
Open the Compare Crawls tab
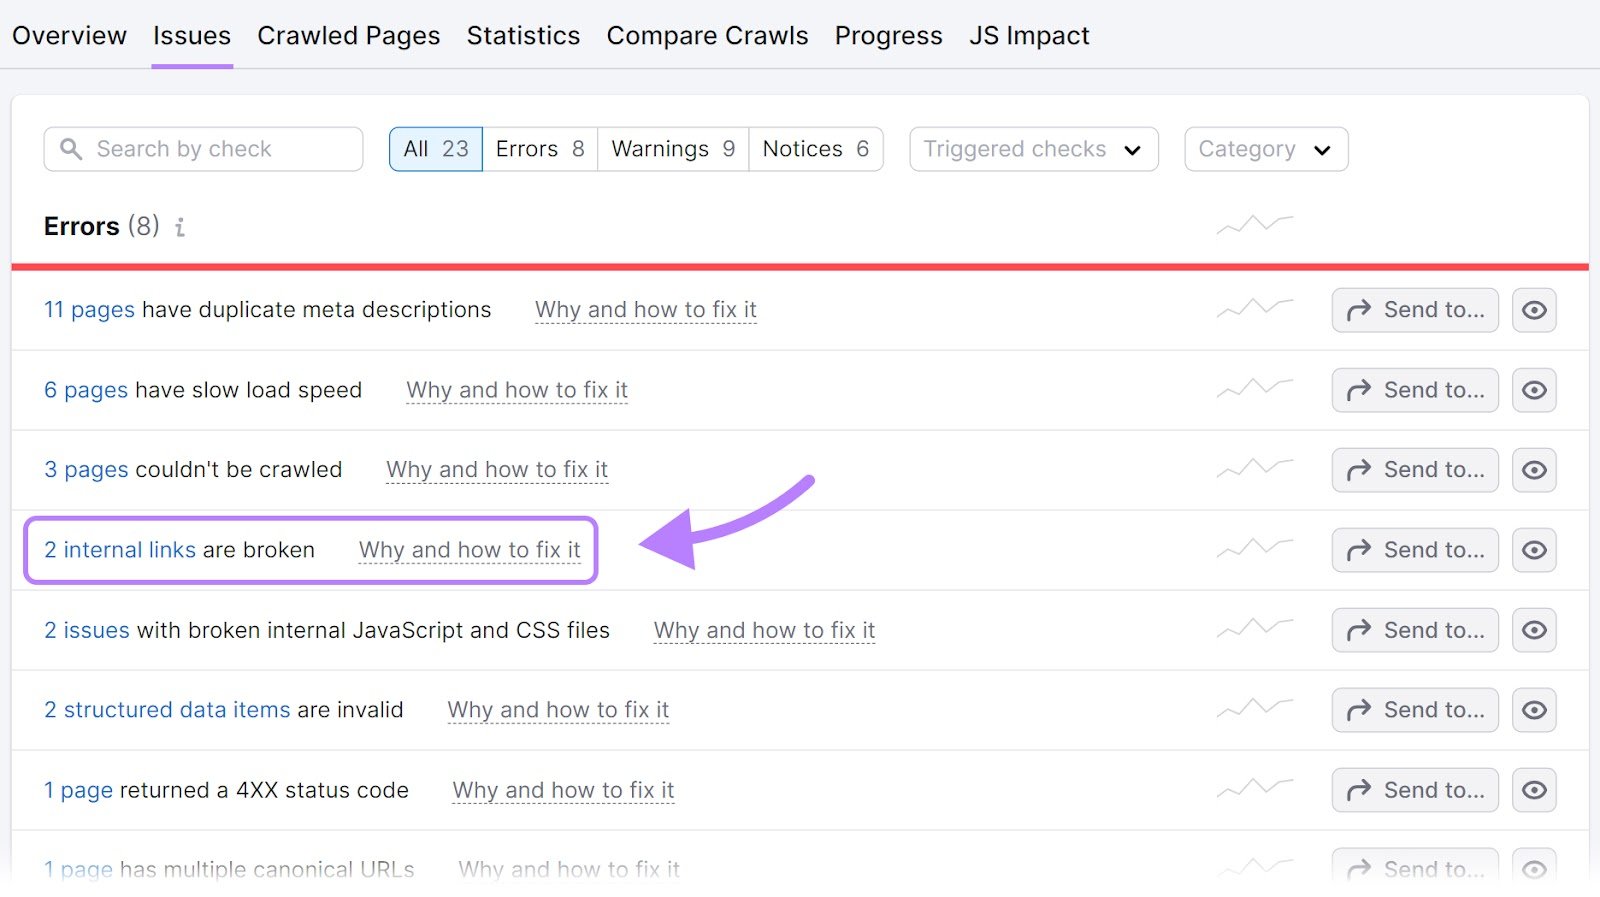pos(707,36)
